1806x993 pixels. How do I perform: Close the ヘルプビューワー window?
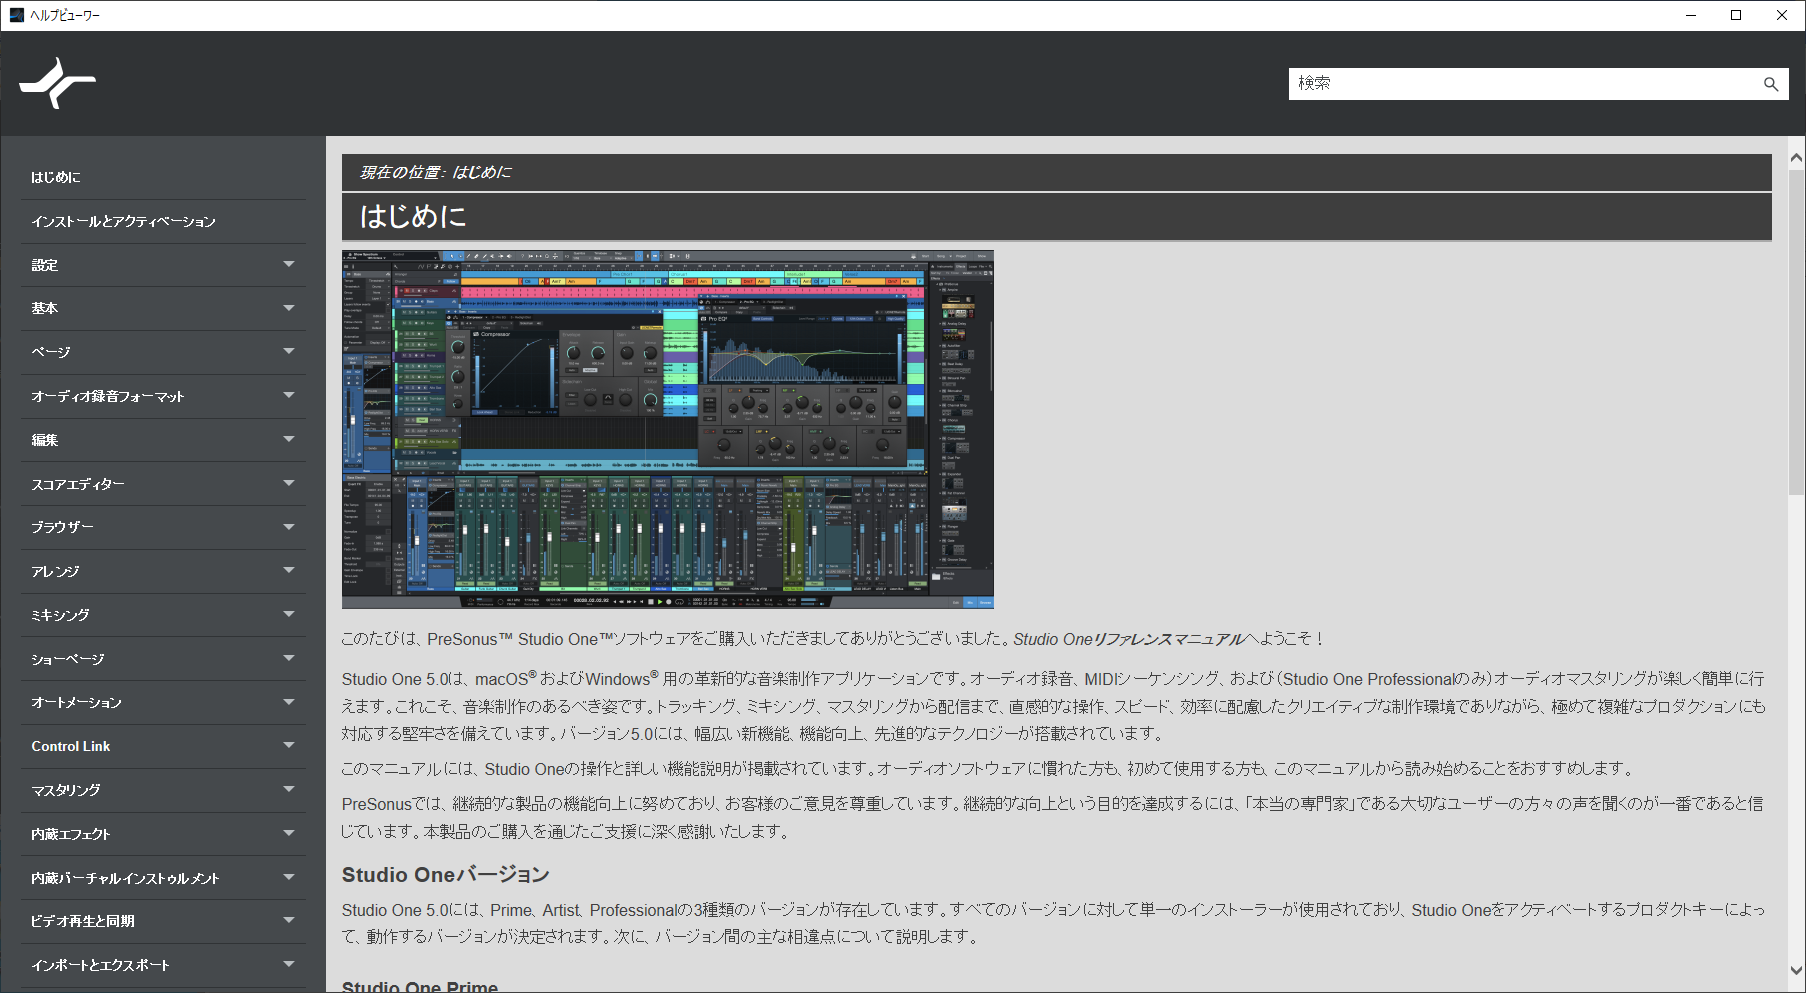click(x=1782, y=15)
